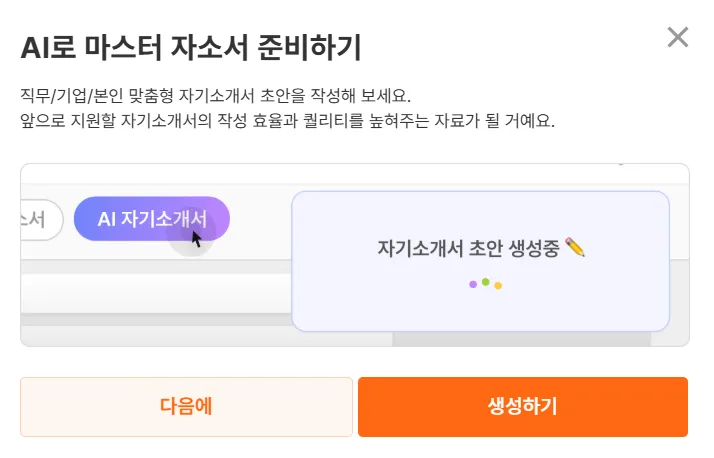Click the 직무/기업/본인 맞춤형 description line

tap(215, 96)
